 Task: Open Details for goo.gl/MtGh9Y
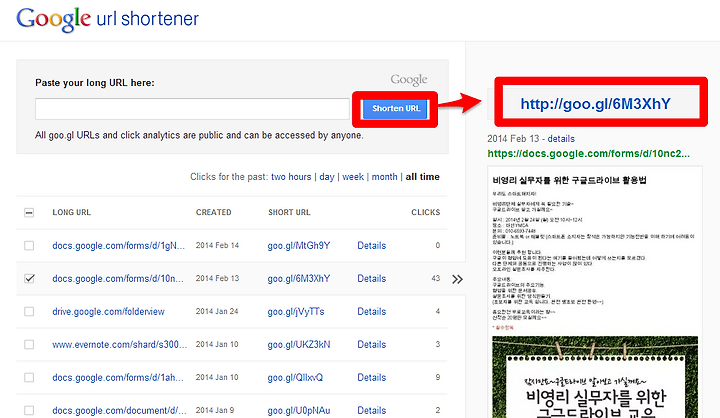point(371,246)
